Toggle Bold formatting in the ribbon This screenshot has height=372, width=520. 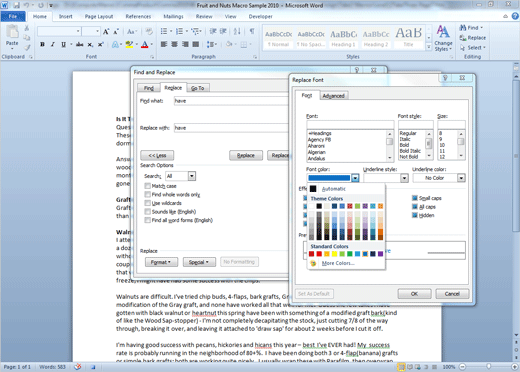coord(42,44)
